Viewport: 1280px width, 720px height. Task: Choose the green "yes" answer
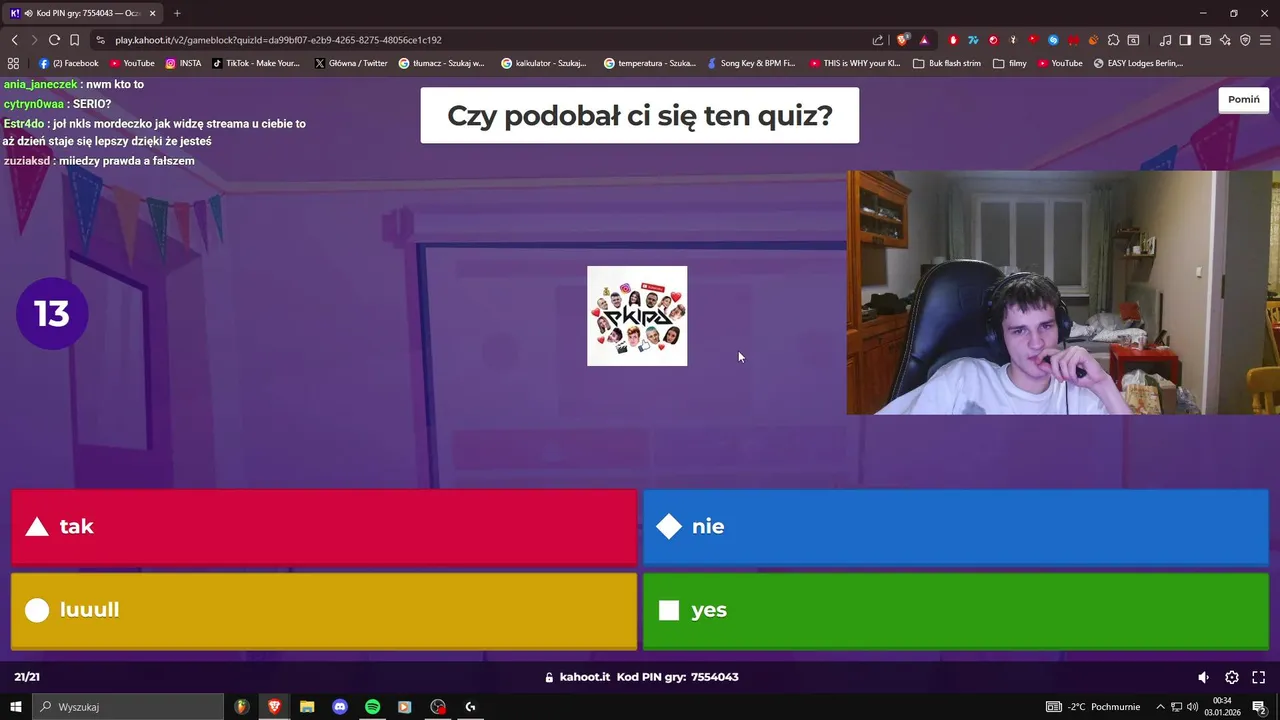tap(956, 610)
